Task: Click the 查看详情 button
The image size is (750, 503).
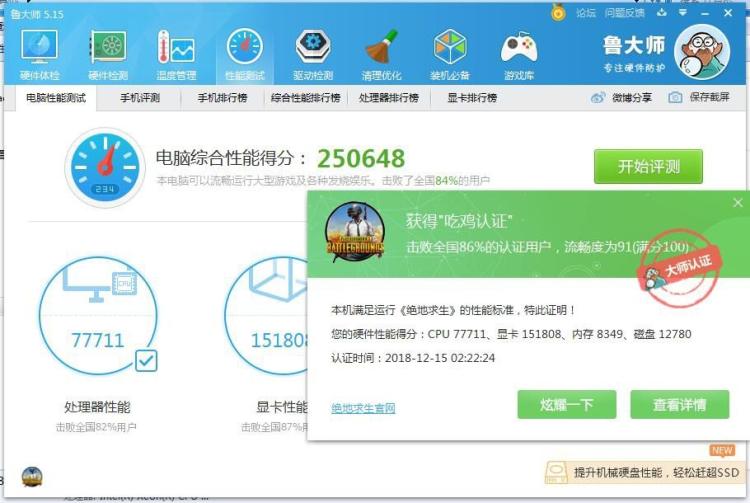Action: [680, 405]
